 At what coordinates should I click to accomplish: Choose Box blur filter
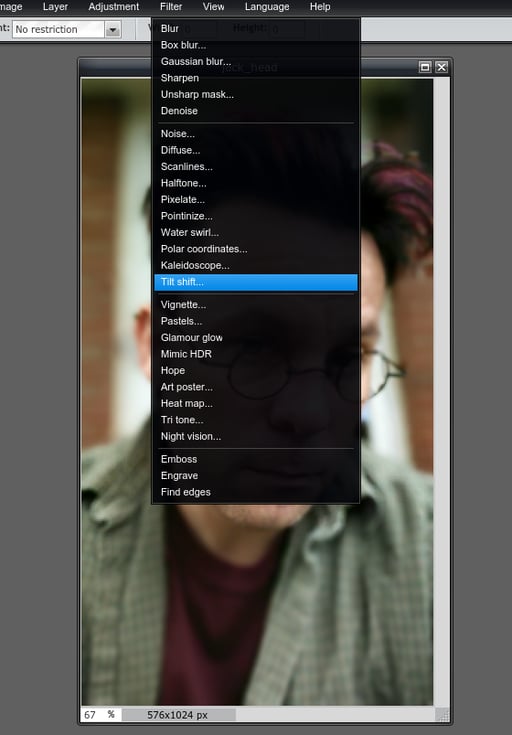coord(256,45)
